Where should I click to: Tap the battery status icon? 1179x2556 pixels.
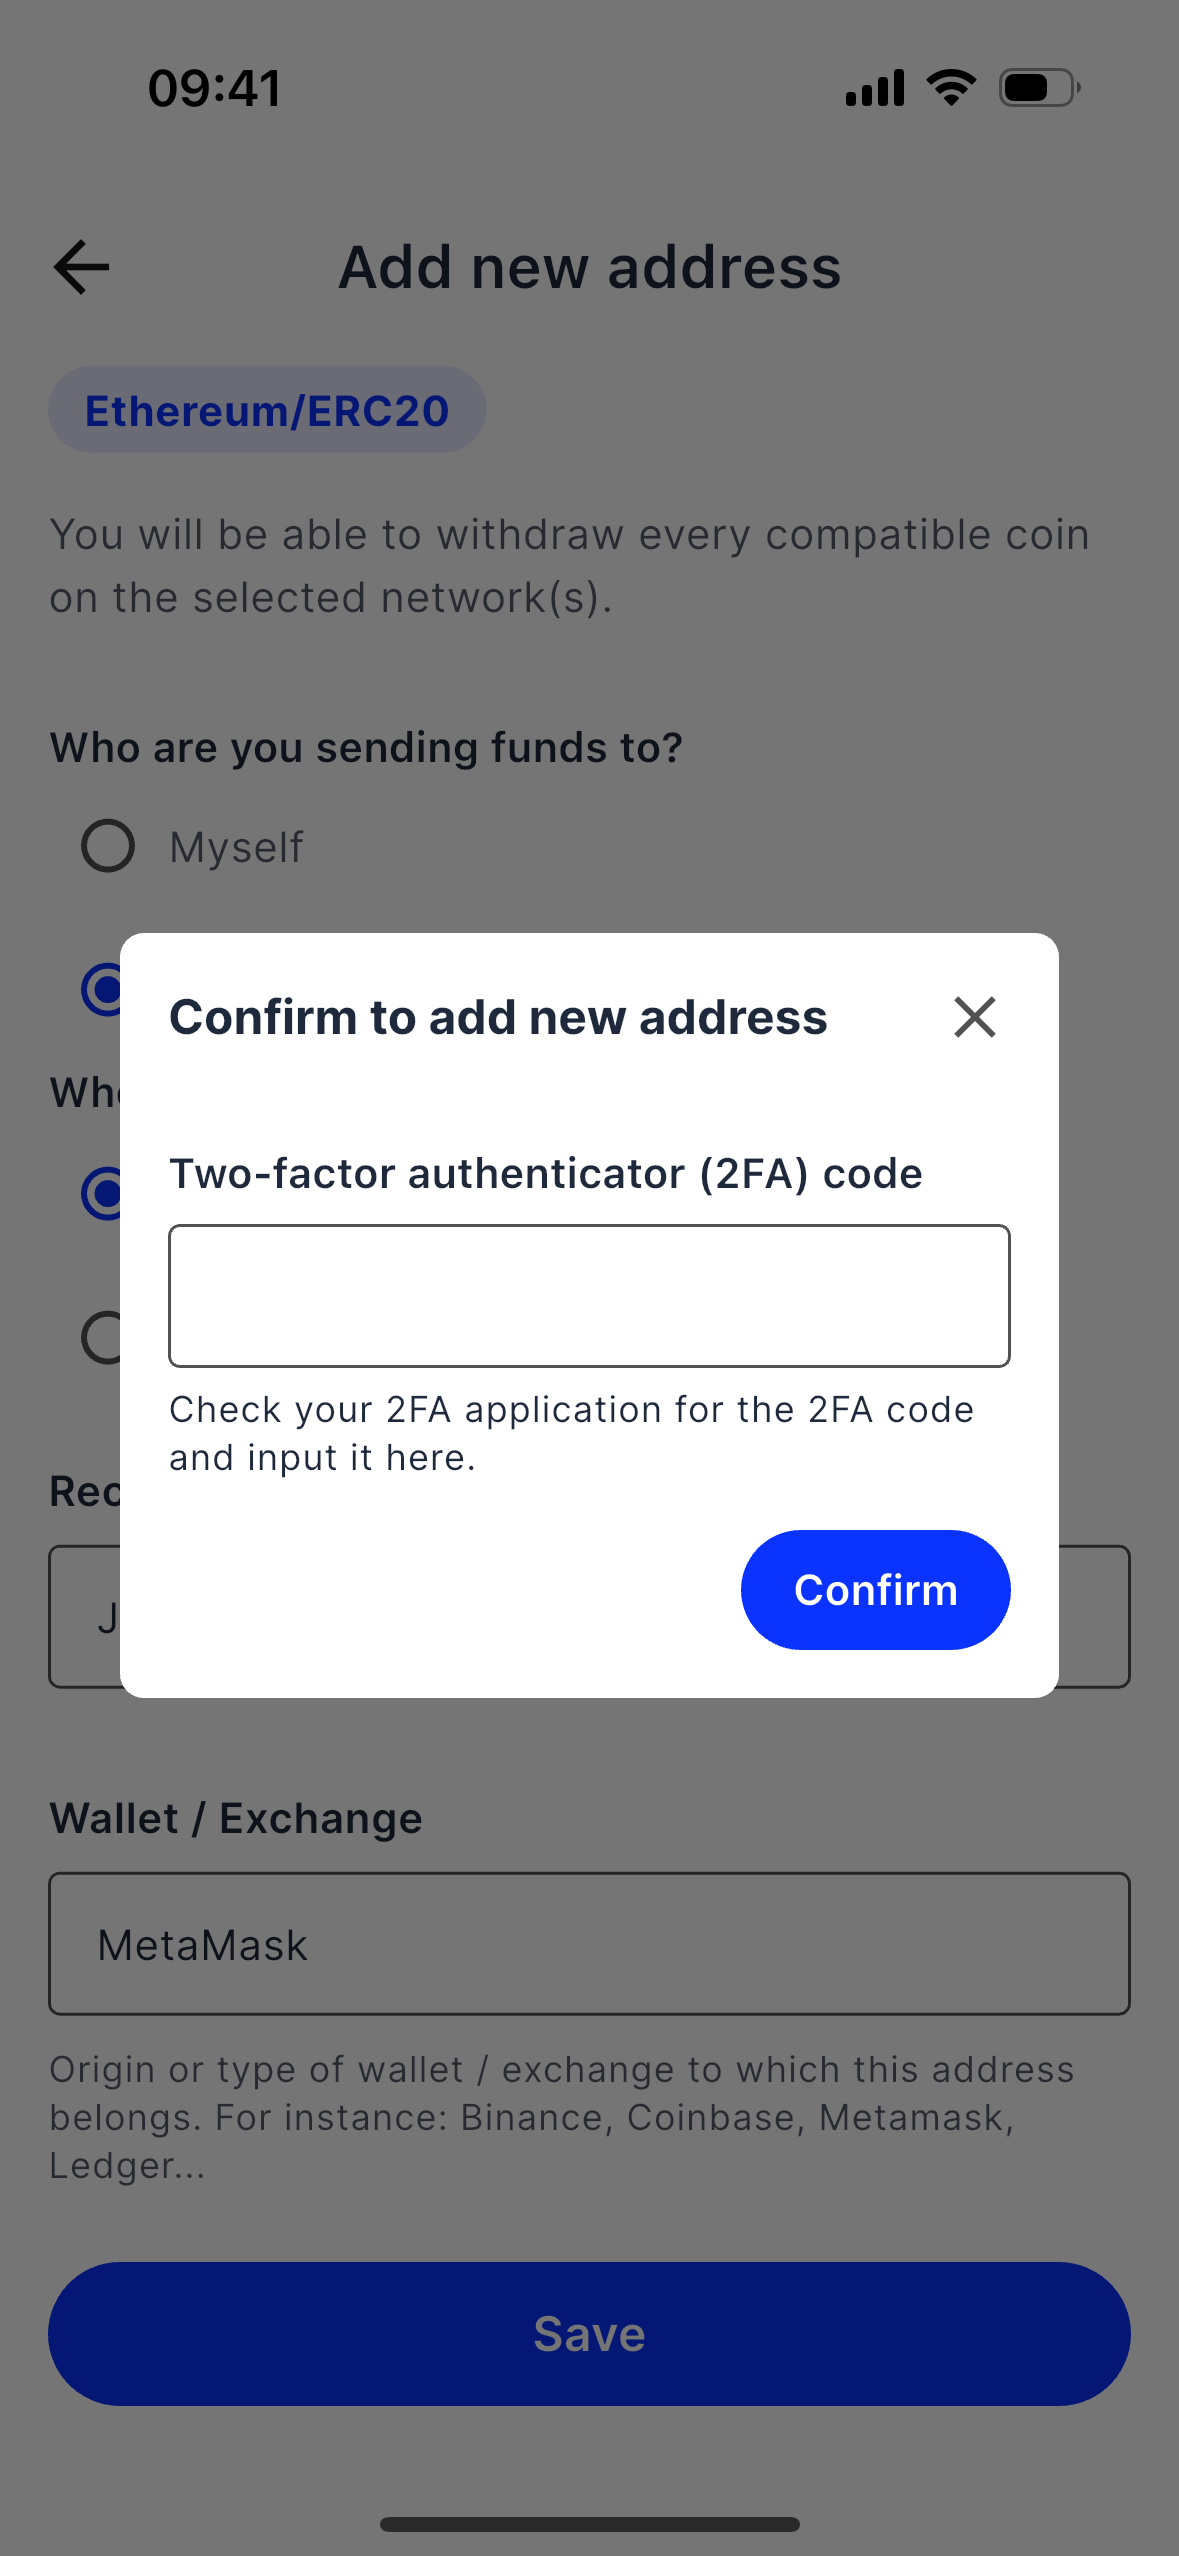[1039, 88]
